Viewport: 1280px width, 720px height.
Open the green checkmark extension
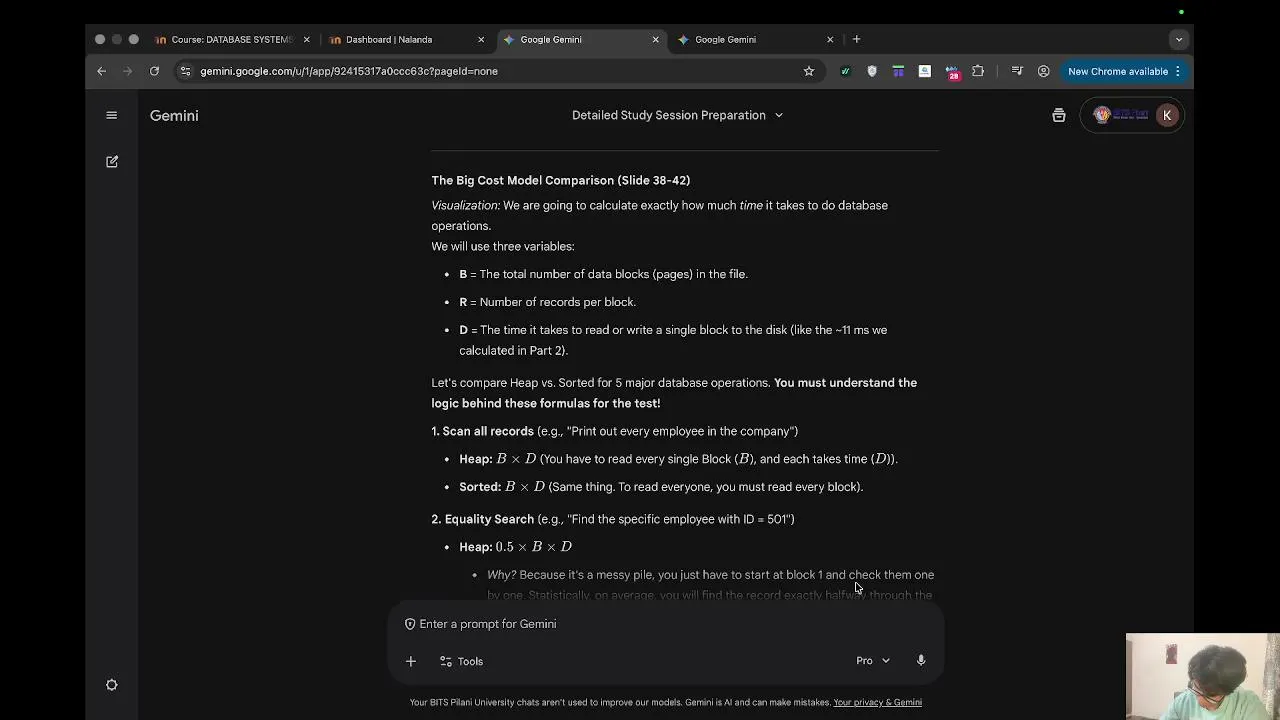click(845, 71)
